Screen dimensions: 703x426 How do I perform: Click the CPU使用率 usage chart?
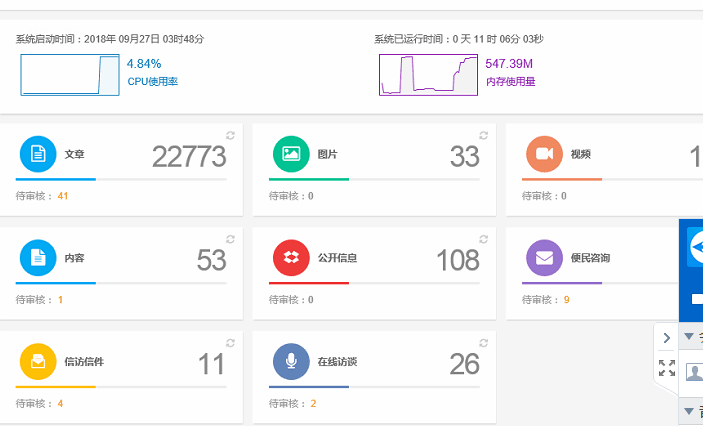click(70, 74)
